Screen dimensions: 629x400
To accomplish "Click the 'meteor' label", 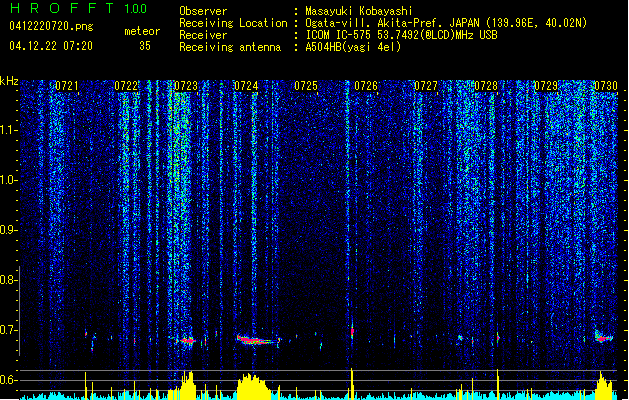I will coord(142,31).
